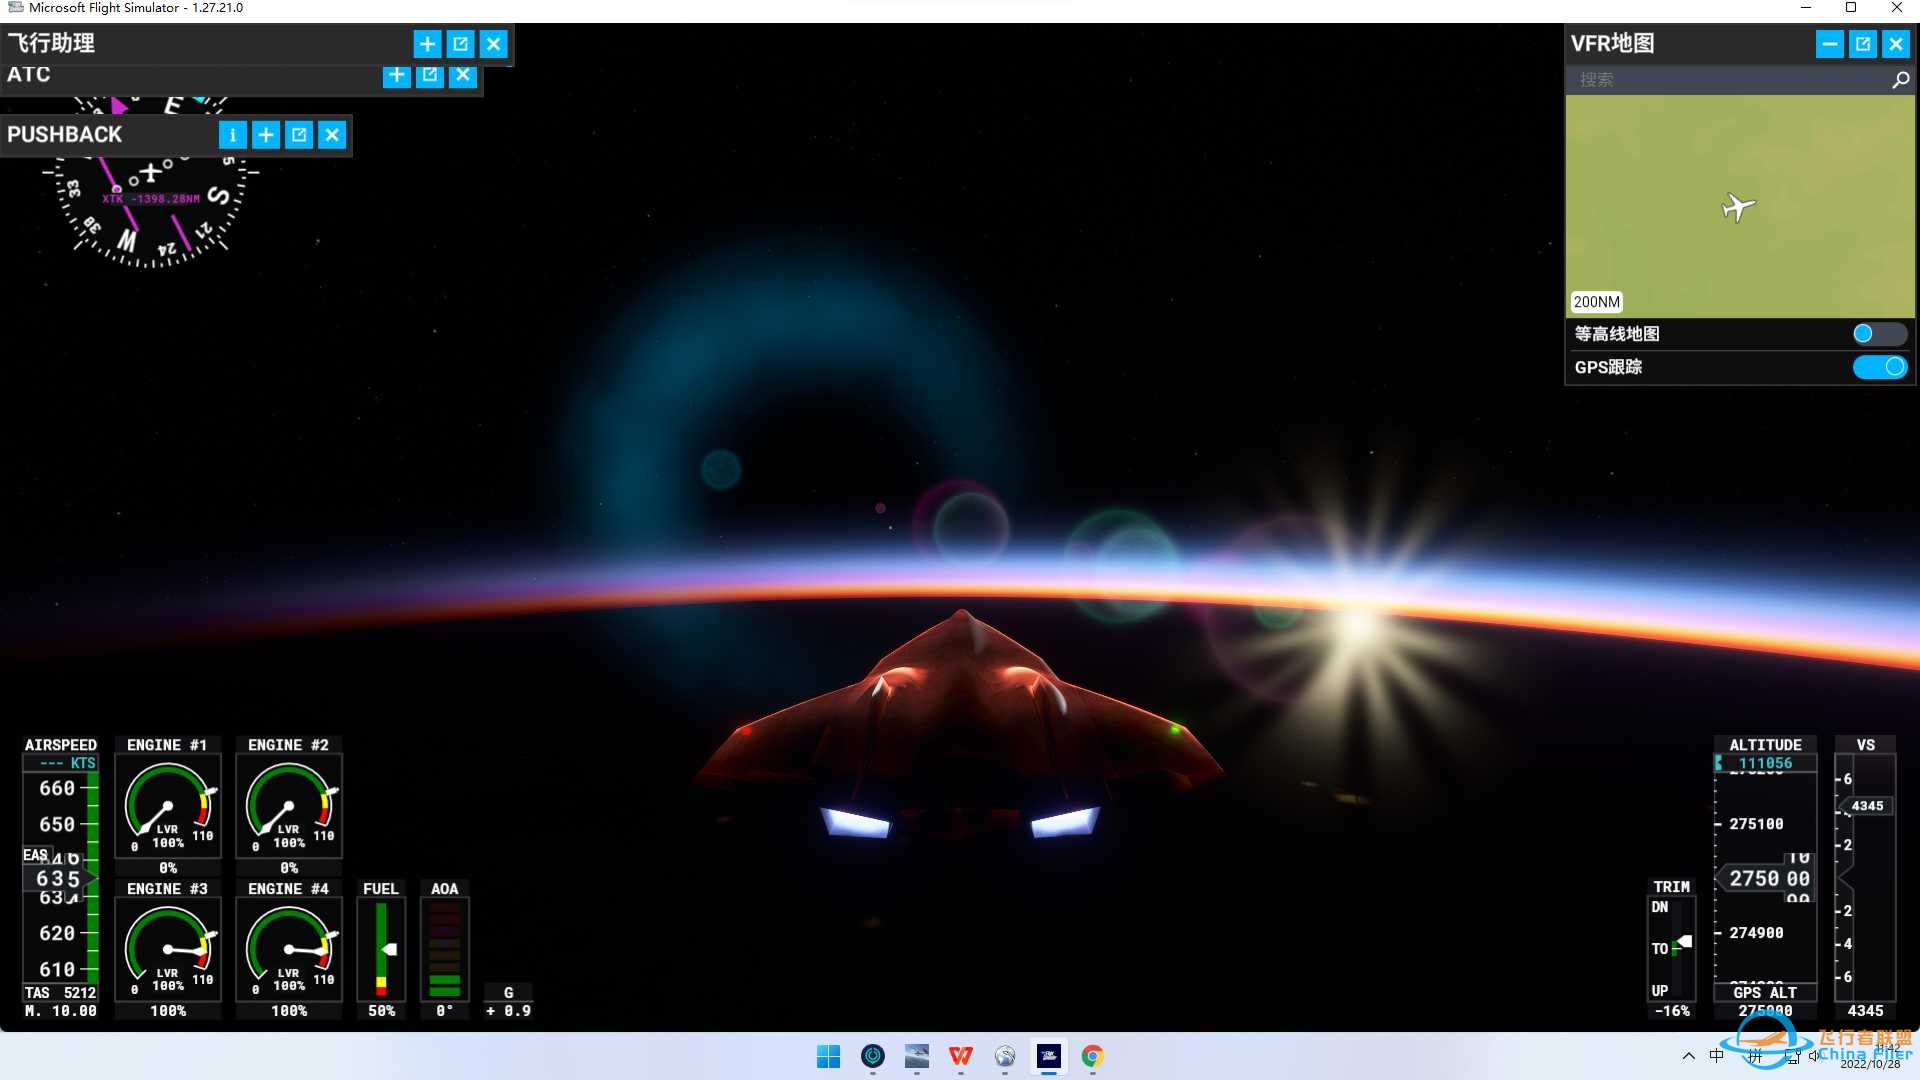Show hidden system tray icons
Viewport: 1920px width, 1080px height.
(1688, 1056)
